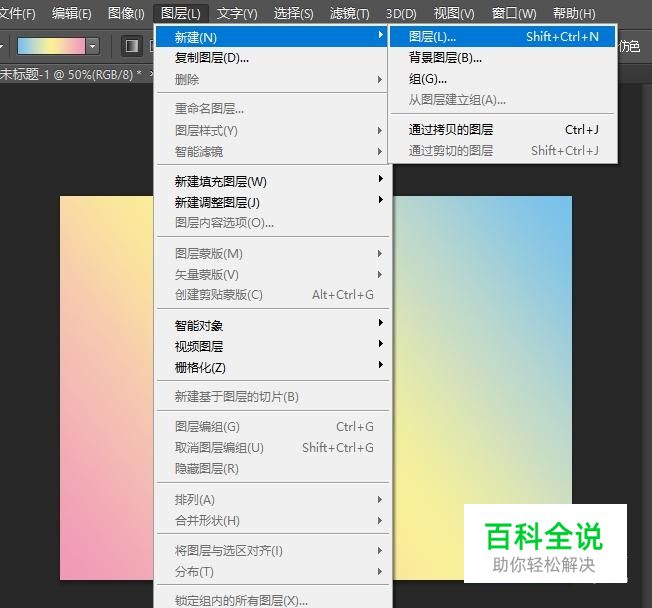Click the gradient preview swatch in options bar
The width and height of the screenshot is (652, 608).
pyautogui.click(x=51, y=46)
